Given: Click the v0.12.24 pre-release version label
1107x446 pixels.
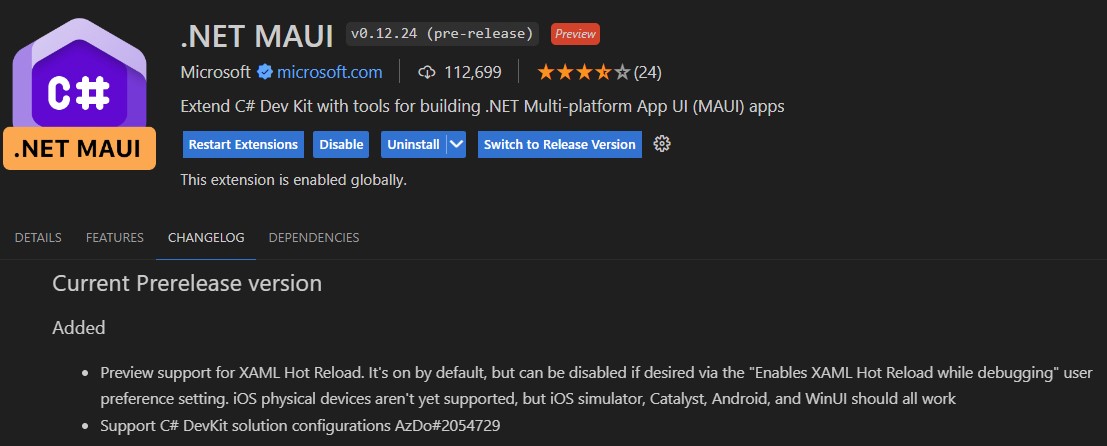Looking at the screenshot, I should pyautogui.click(x=443, y=34).
